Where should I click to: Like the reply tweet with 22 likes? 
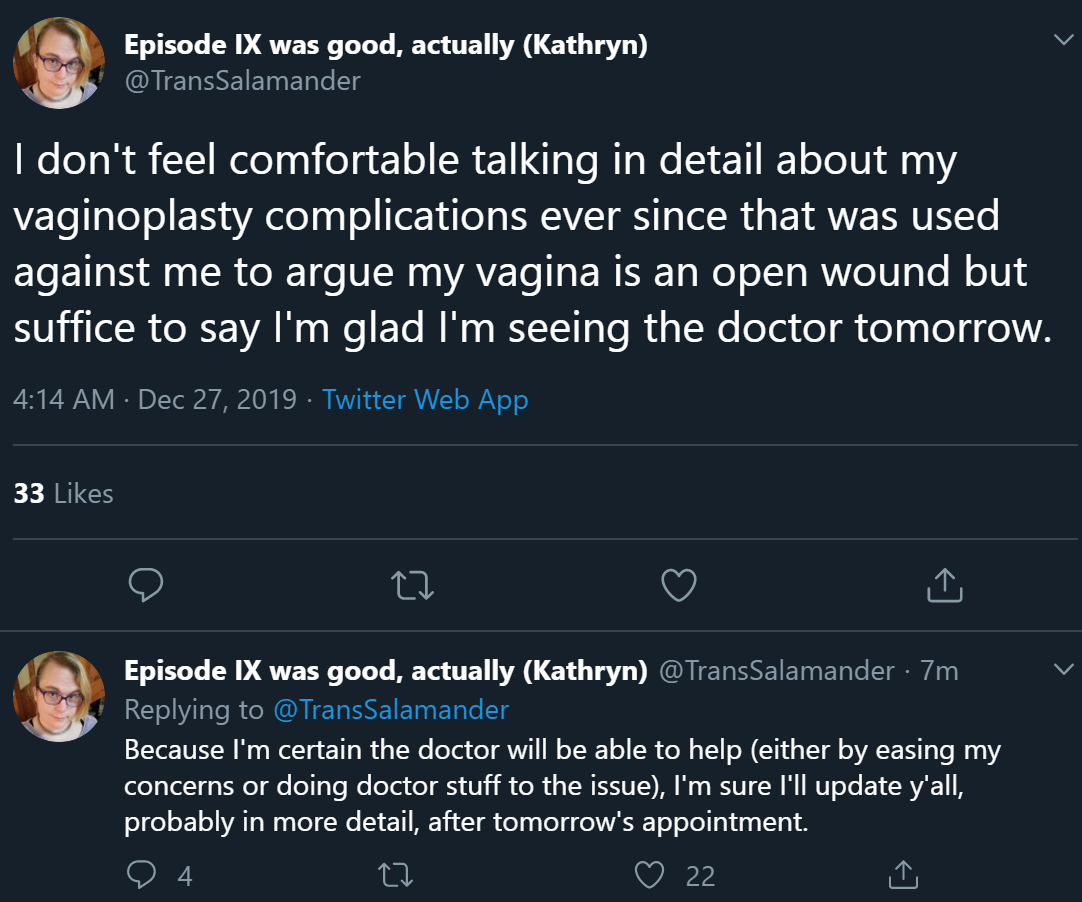pos(651,875)
